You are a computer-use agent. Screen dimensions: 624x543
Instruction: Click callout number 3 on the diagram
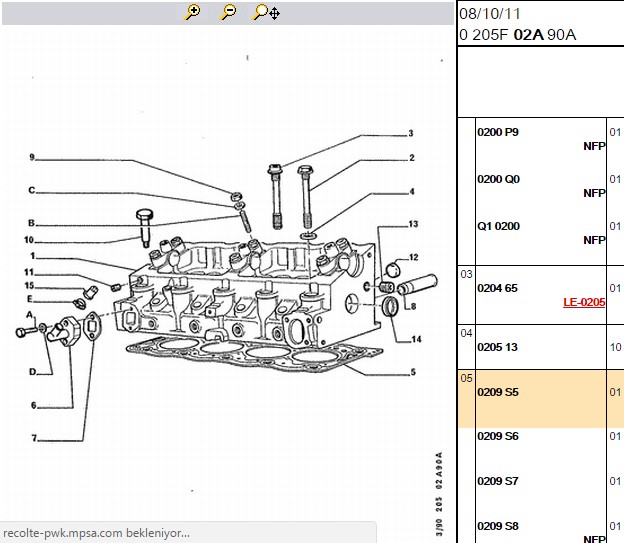[x=411, y=133]
